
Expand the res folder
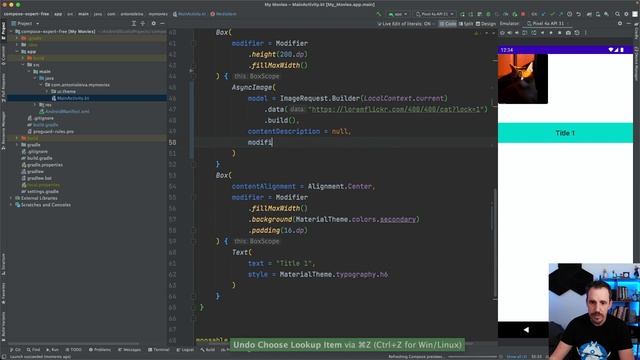(35, 105)
